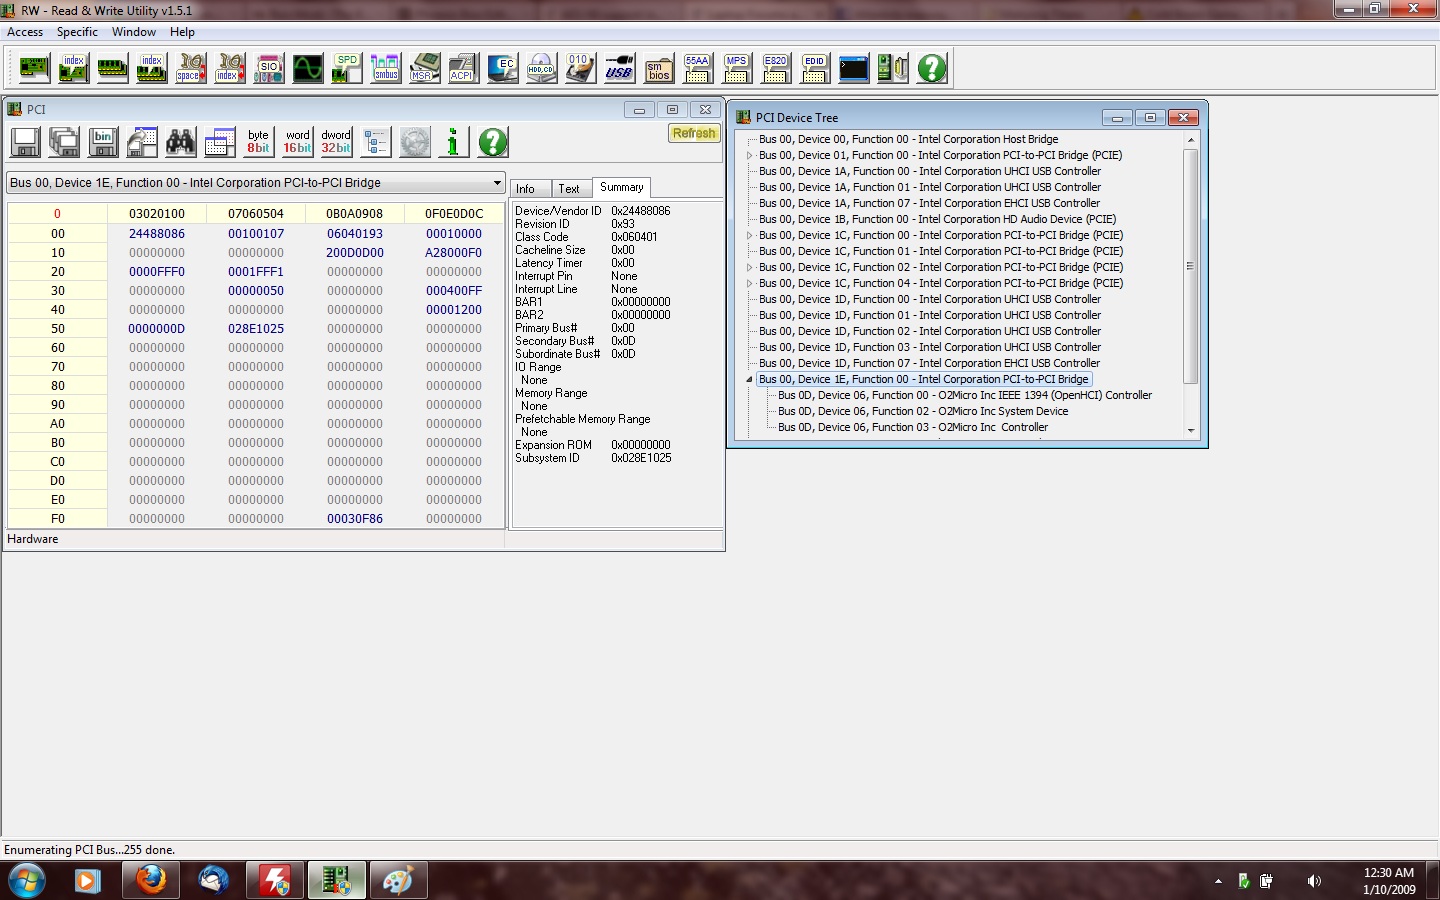
Task: Open the E820 memory map tool
Action: (776, 68)
